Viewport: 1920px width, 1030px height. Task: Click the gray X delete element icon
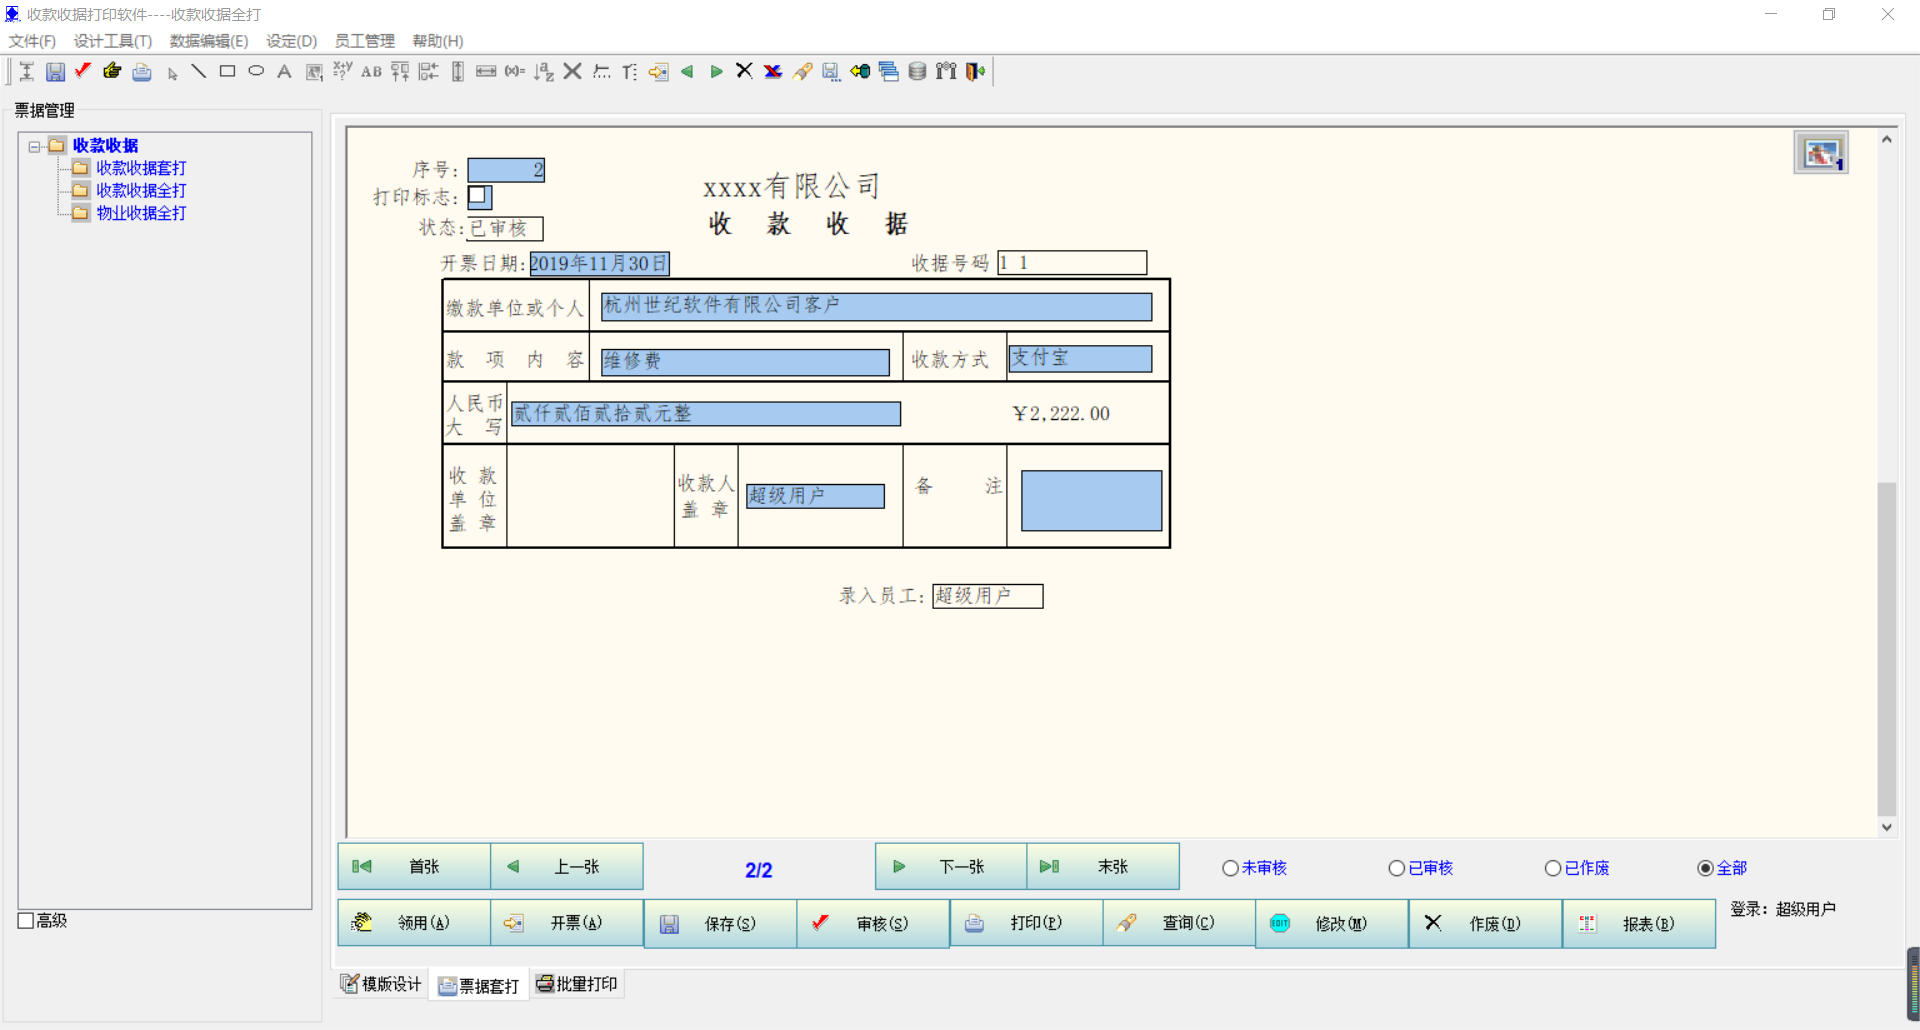(x=572, y=71)
